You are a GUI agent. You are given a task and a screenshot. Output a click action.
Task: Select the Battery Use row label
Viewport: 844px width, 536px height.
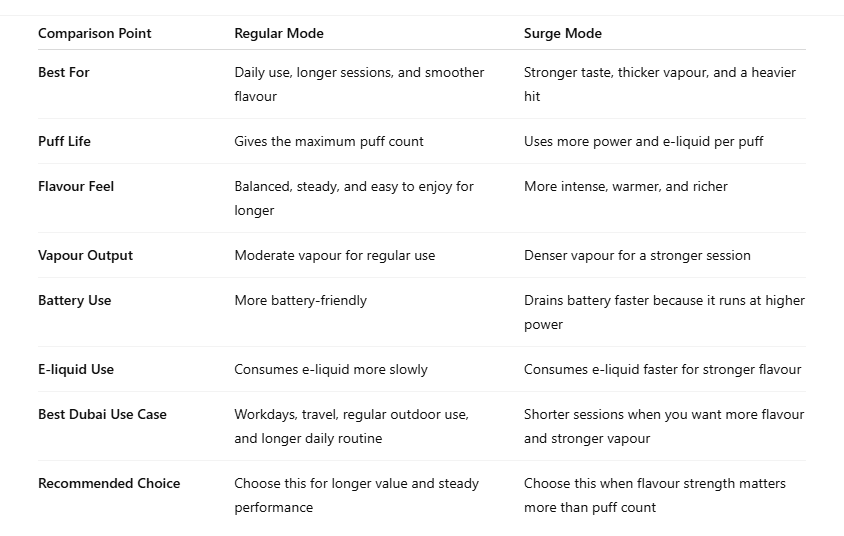click(74, 300)
